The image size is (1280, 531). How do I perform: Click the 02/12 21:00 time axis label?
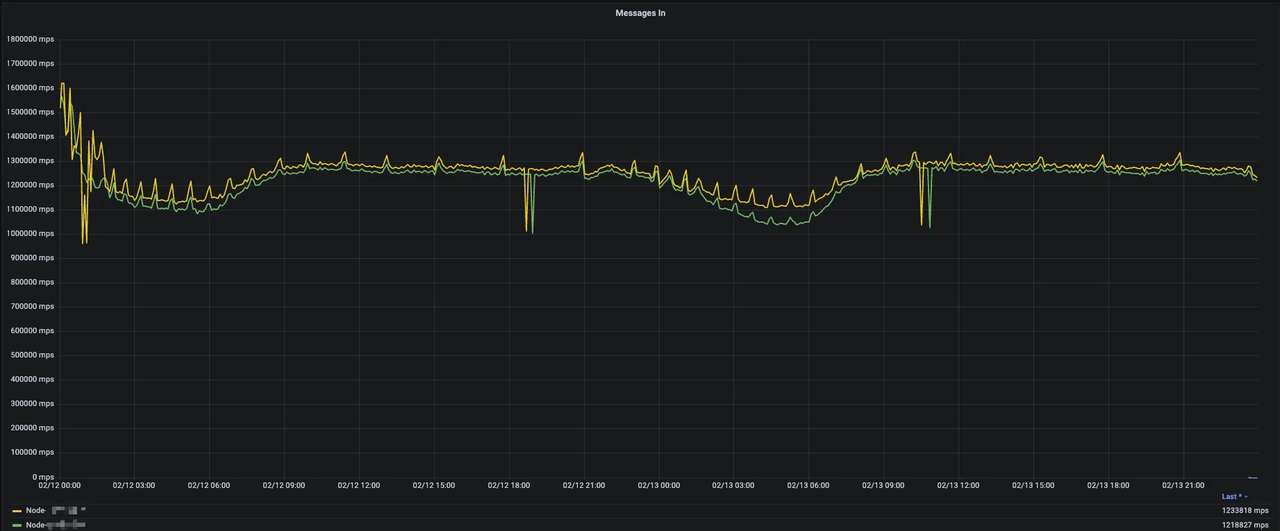[584, 485]
